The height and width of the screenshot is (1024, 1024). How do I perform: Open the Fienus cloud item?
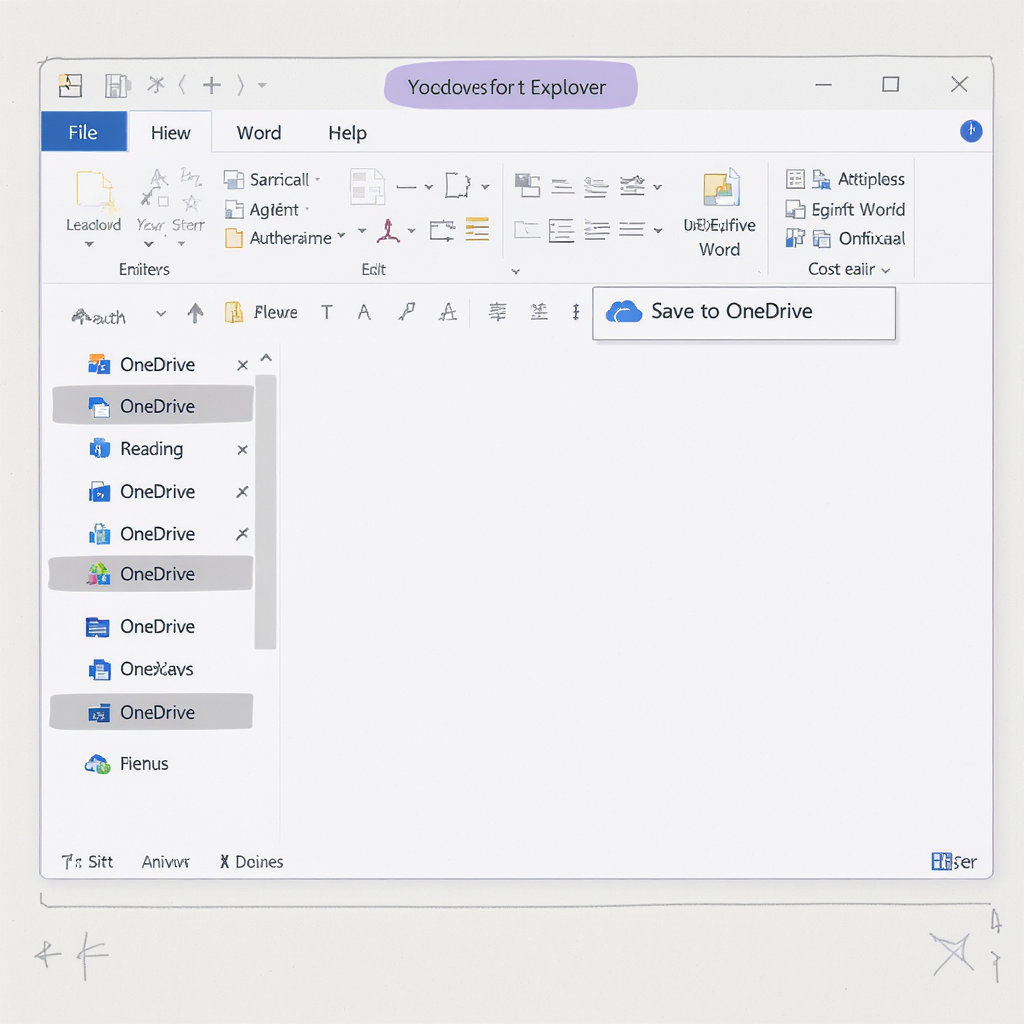point(127,763)
